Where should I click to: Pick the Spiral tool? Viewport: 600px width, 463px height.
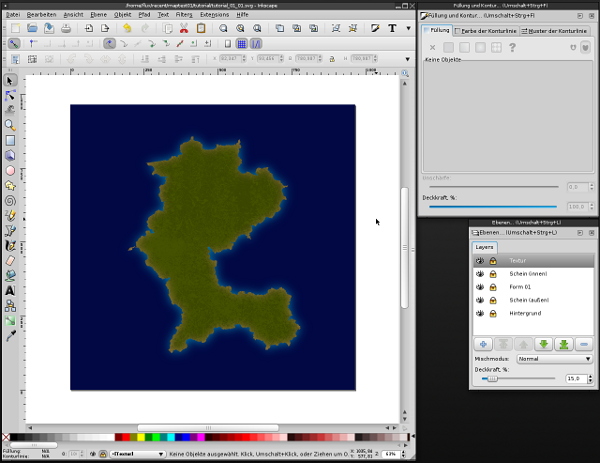click(10, 199)
